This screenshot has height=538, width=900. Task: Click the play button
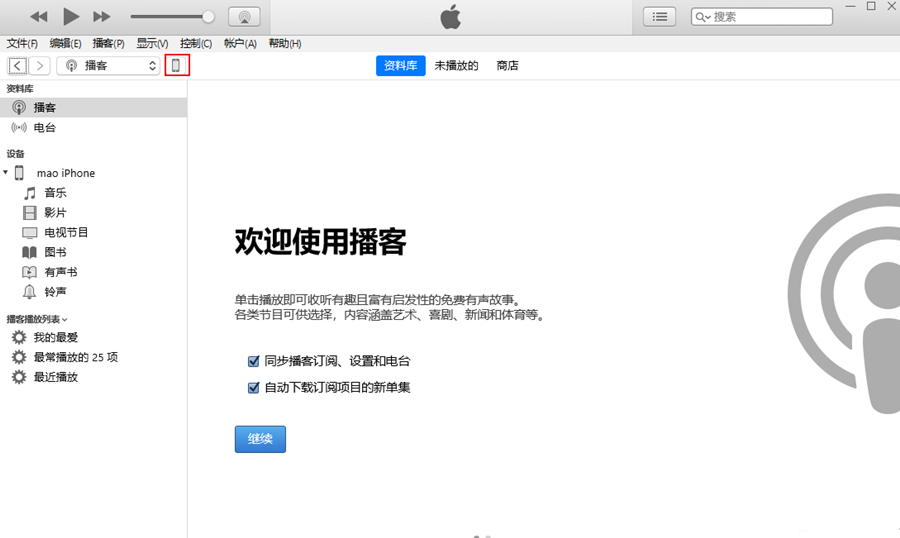point(71,17)
